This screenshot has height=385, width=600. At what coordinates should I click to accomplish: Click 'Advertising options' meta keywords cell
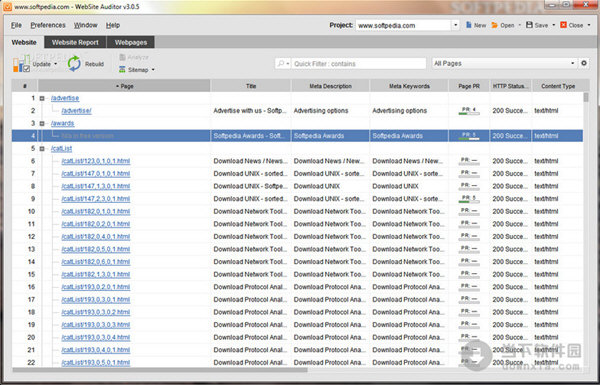399,111
